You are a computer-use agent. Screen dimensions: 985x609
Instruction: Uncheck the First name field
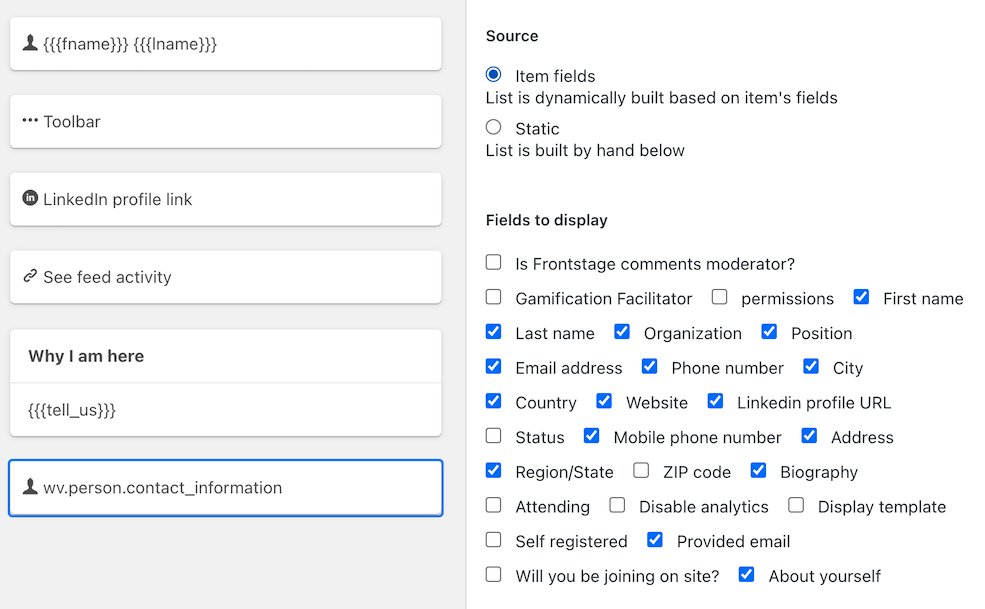[x=861, y=297]
